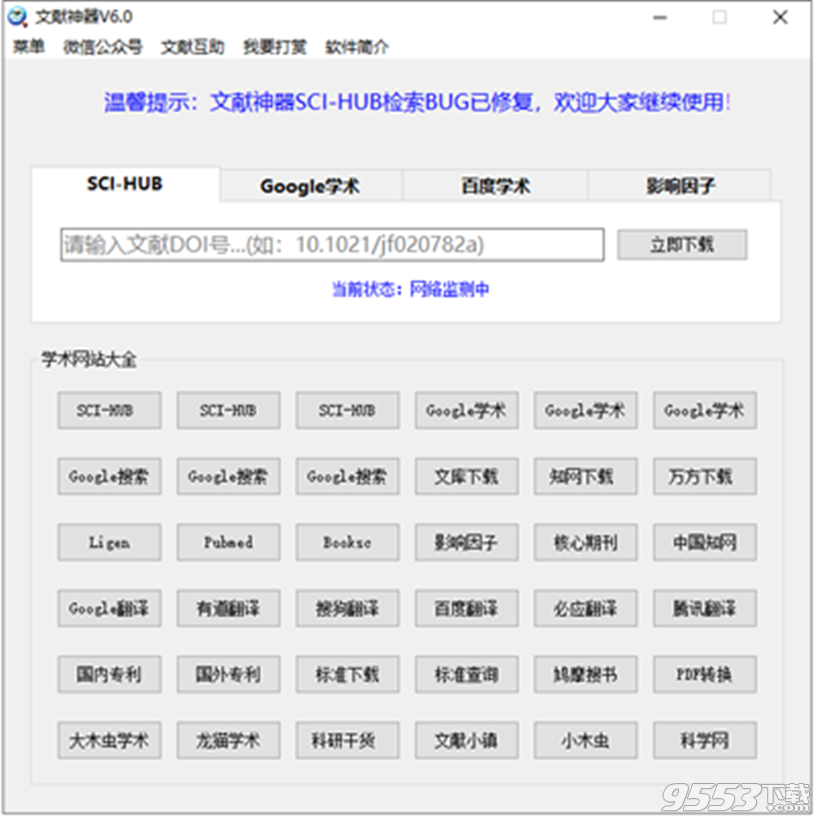
Task: Click the 知网下载 download button
Action: (x=584, y=476)
